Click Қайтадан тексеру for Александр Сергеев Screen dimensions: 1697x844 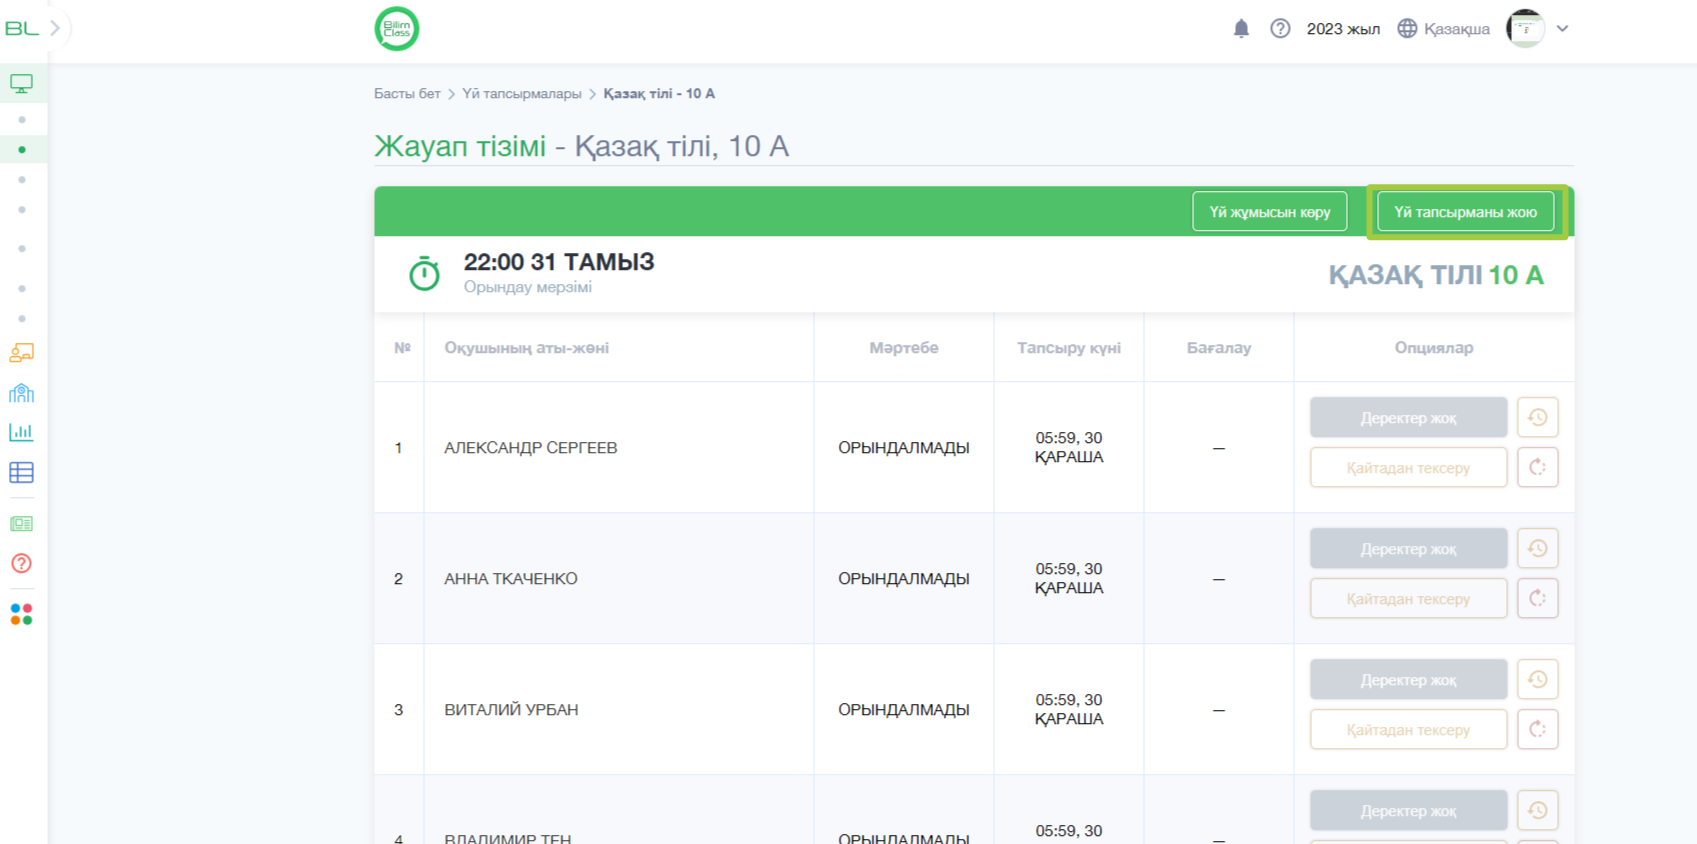[x=1408, y=467]
